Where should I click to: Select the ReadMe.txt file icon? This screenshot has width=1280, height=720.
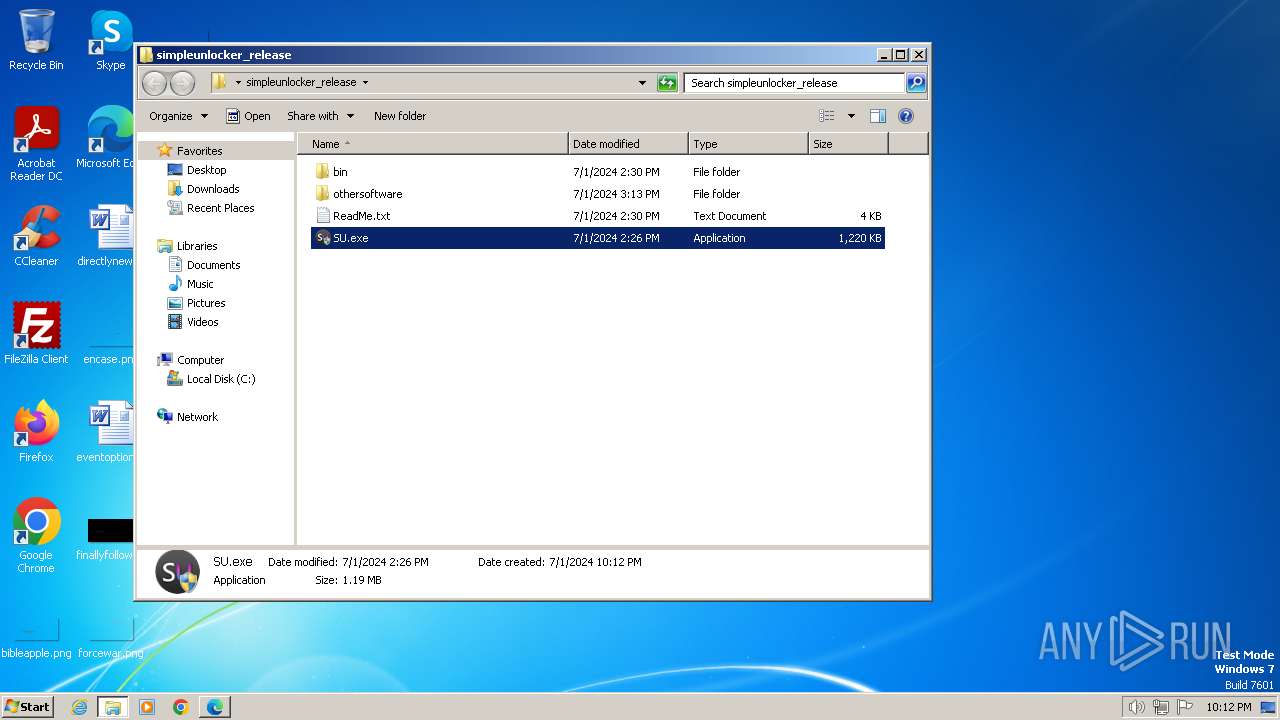(x=322, y=216)
